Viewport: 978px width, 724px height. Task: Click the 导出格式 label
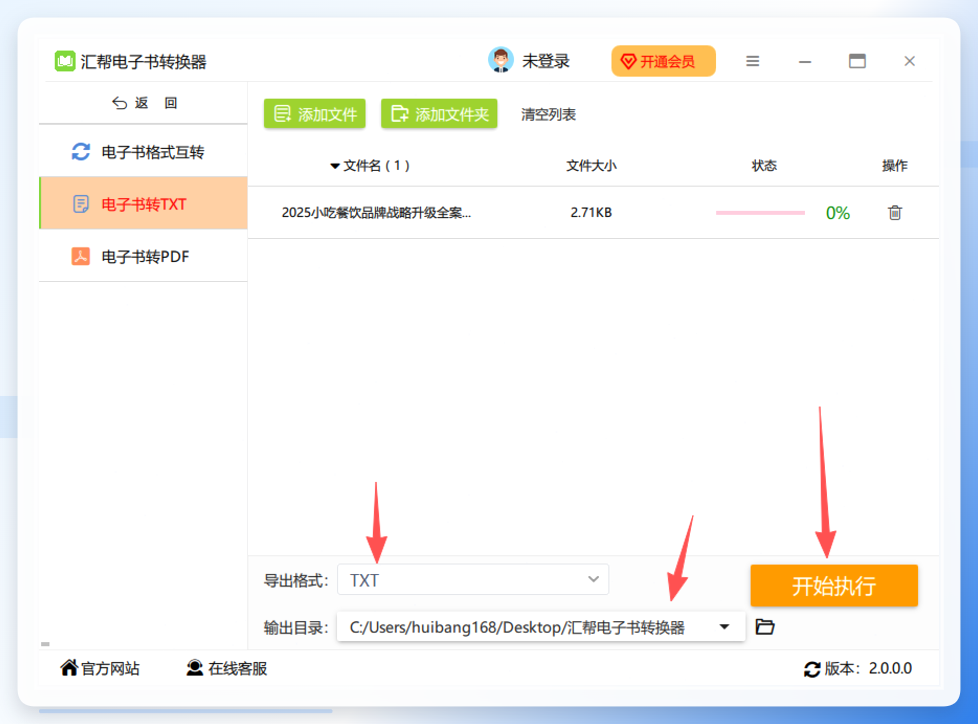296,581
